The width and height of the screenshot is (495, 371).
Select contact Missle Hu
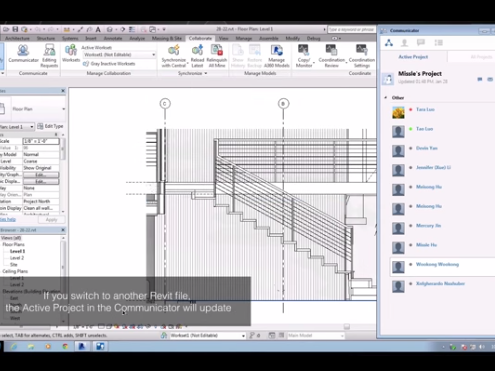coord(426,245)
